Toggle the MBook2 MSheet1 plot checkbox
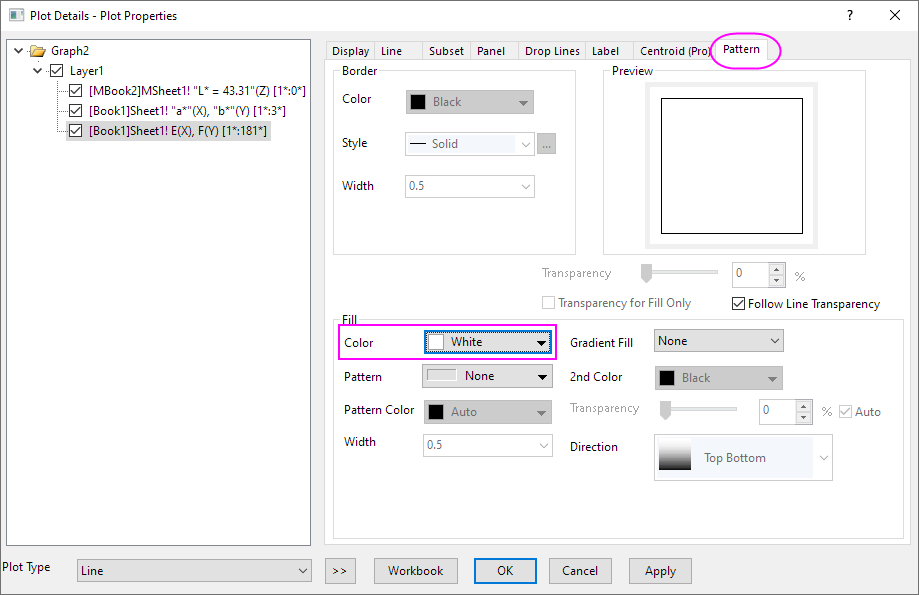 pyautogui.click(x=75, y=91)
